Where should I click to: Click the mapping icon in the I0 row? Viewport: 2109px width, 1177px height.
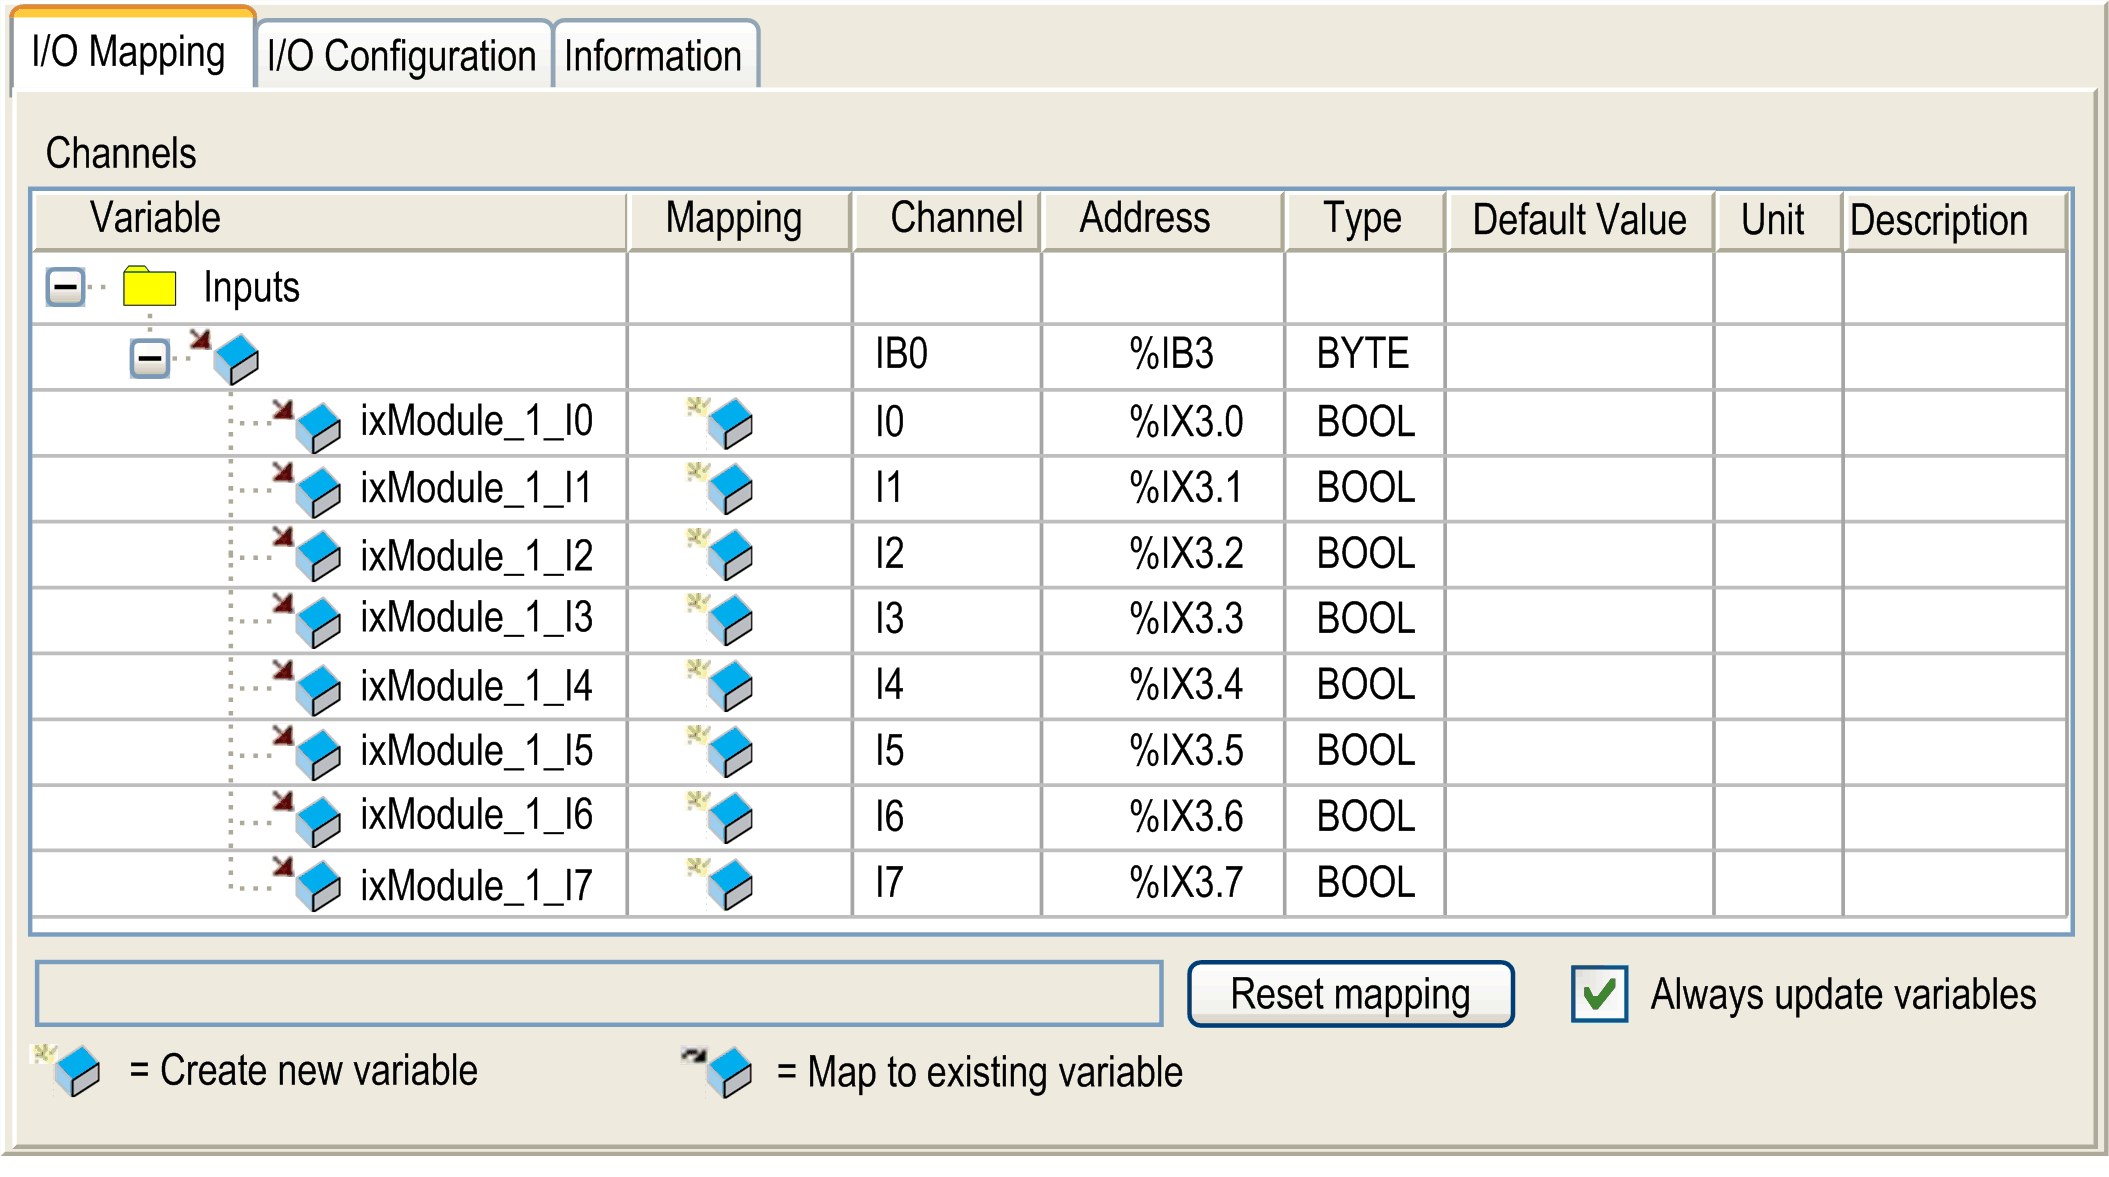point(721,422)
